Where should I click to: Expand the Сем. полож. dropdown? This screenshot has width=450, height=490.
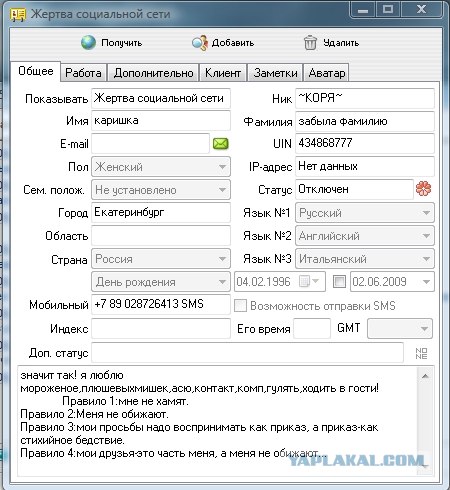click(161, 190)
